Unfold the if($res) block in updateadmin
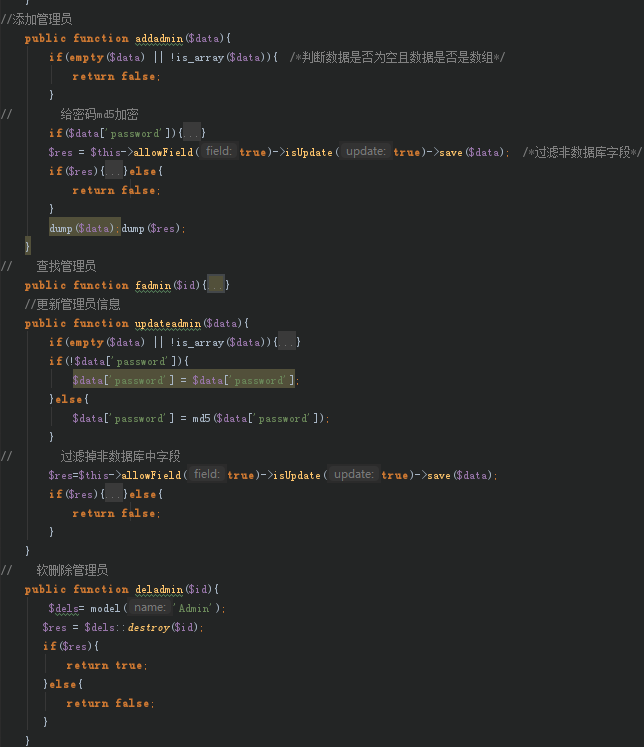 115,494
